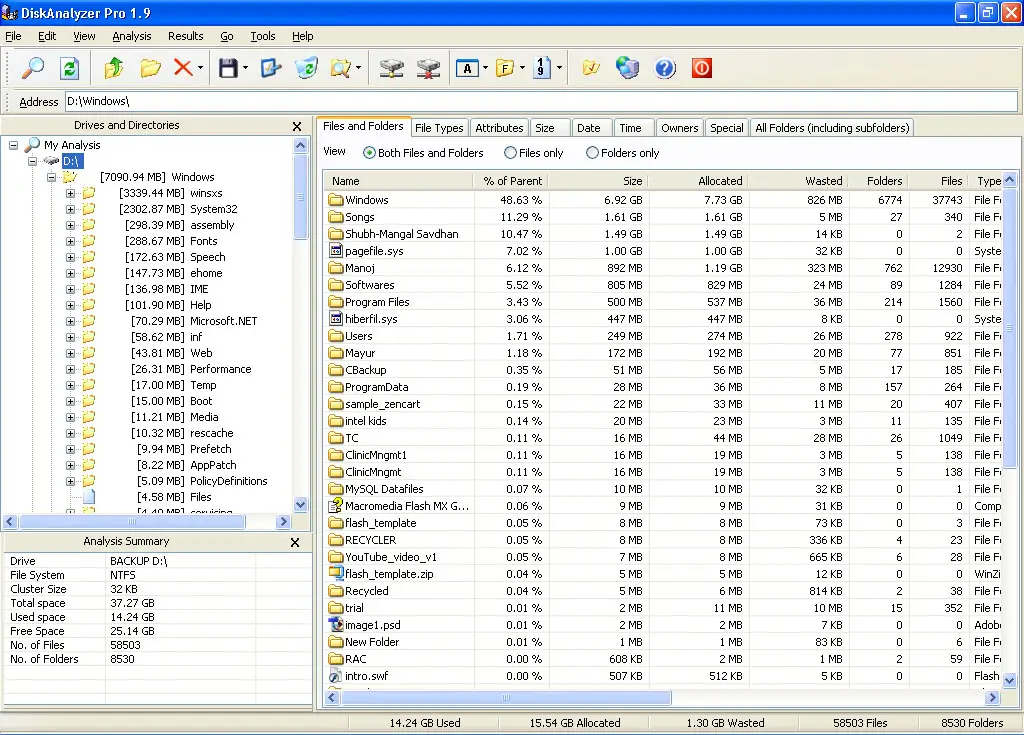Click the disconnect network drive icon
1024x735 pixels.
[x=428, y=68]
